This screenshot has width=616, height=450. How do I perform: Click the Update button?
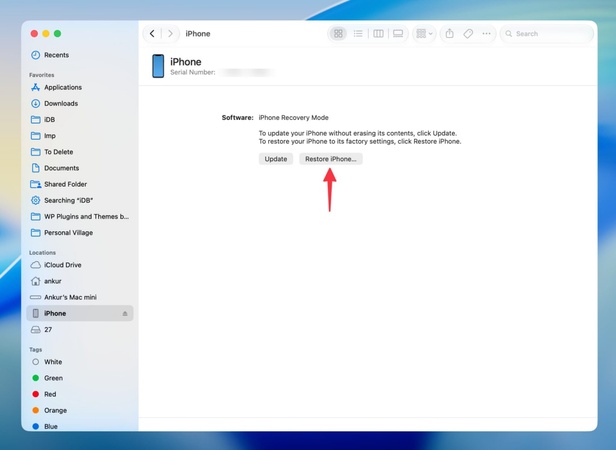(276, 159)
